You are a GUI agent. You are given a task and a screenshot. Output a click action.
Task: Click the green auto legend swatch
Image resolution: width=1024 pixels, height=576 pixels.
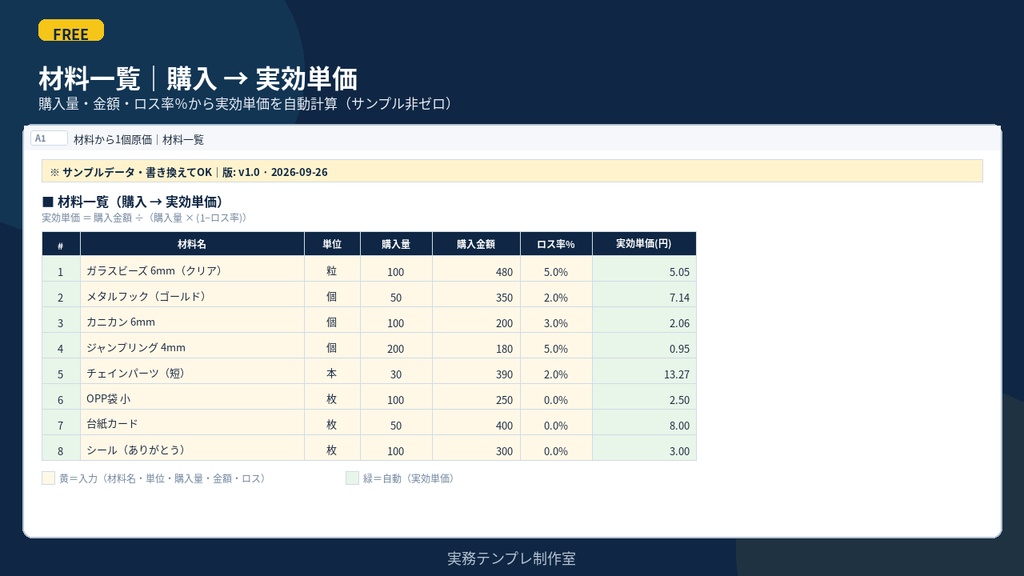(352, 478)
